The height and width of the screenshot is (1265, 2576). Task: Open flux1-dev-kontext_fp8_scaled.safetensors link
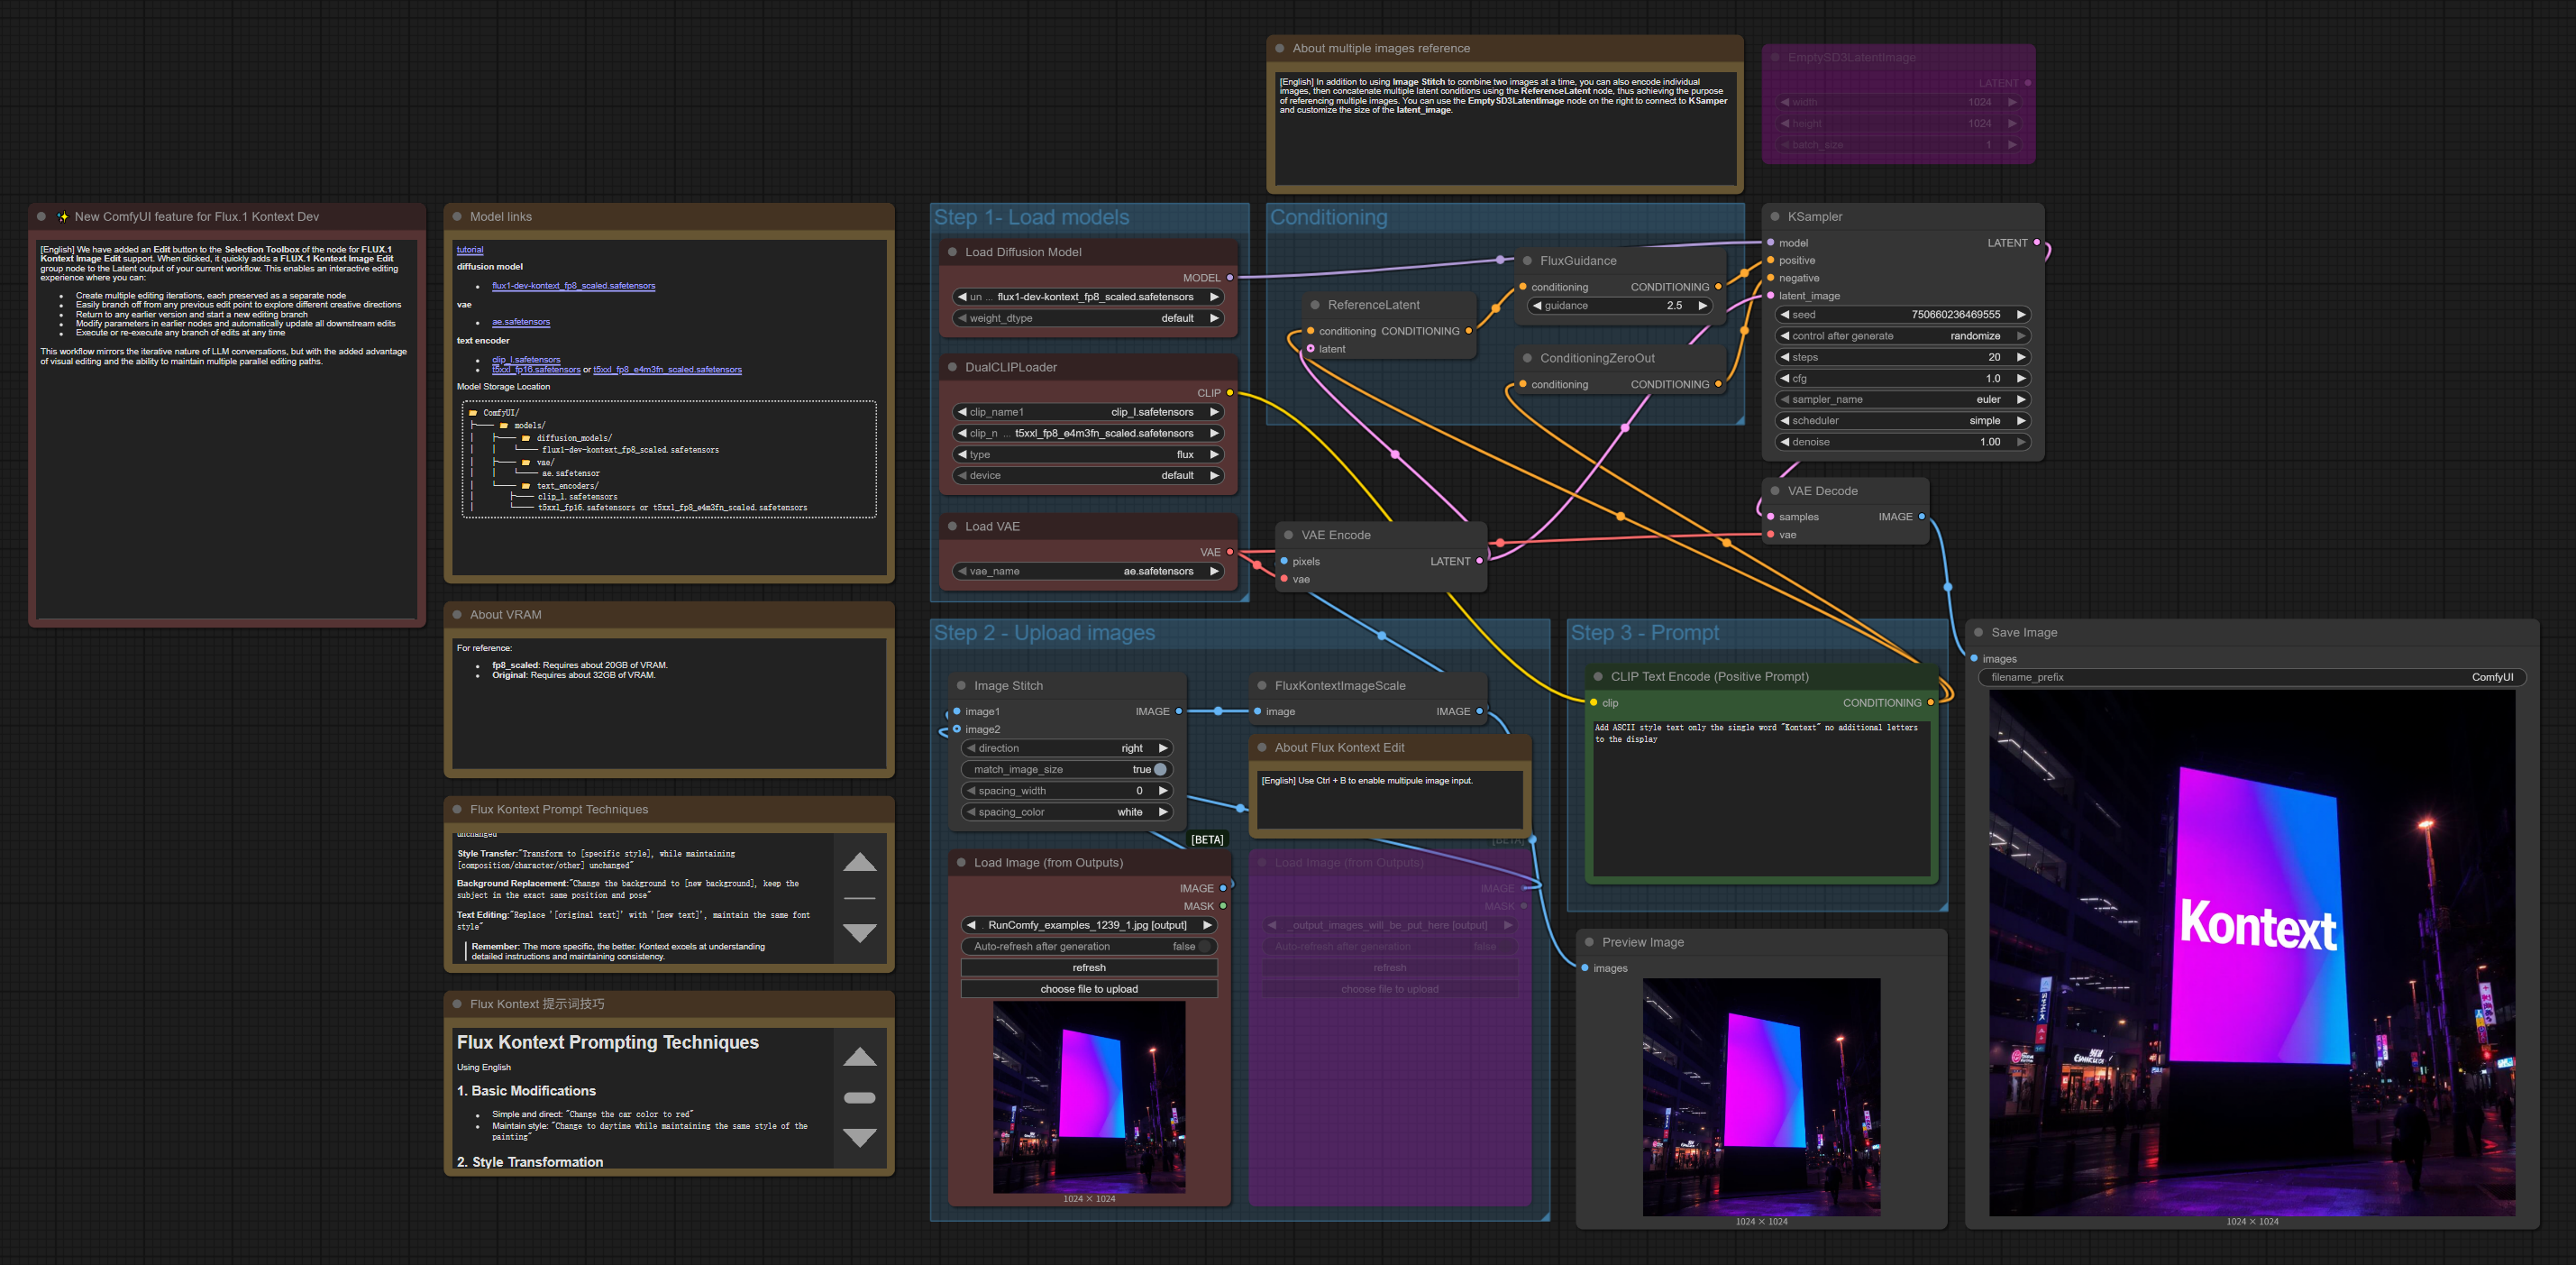tap(573, 286)
